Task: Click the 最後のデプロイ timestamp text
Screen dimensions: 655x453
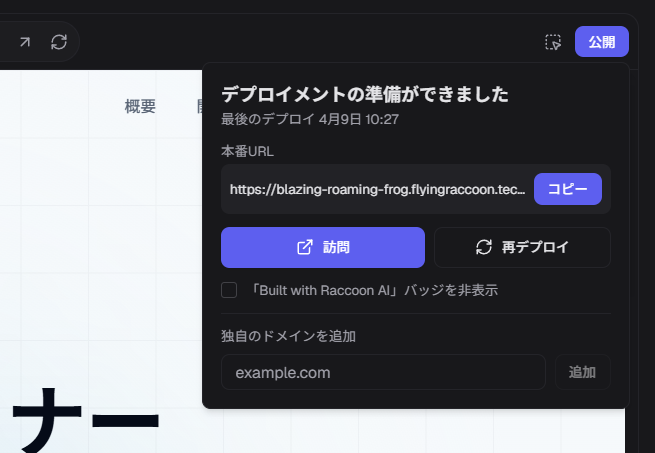Action: coord(309,119)
